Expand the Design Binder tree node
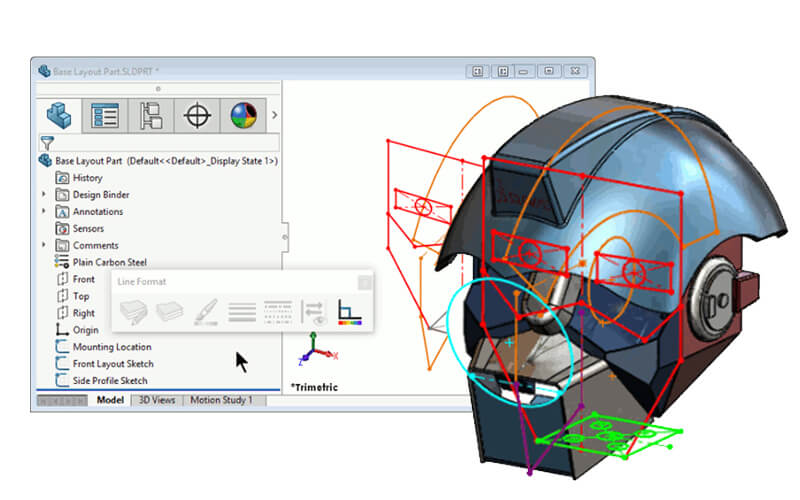This screenshot has width=800, height=500. [44, 195]
